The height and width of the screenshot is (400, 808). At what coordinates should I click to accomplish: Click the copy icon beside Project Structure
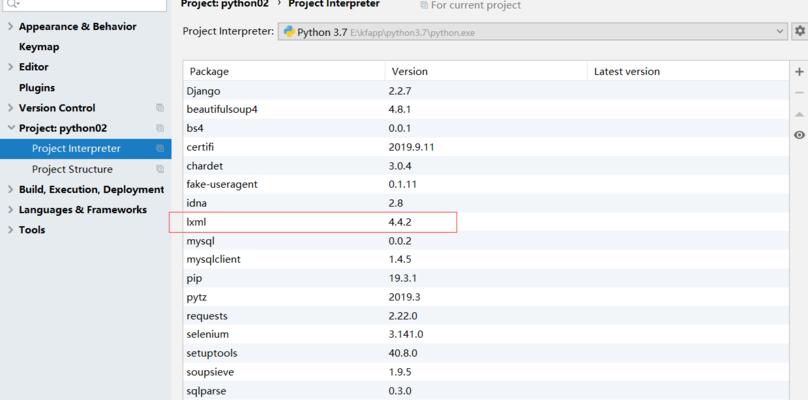coord(160,169)
